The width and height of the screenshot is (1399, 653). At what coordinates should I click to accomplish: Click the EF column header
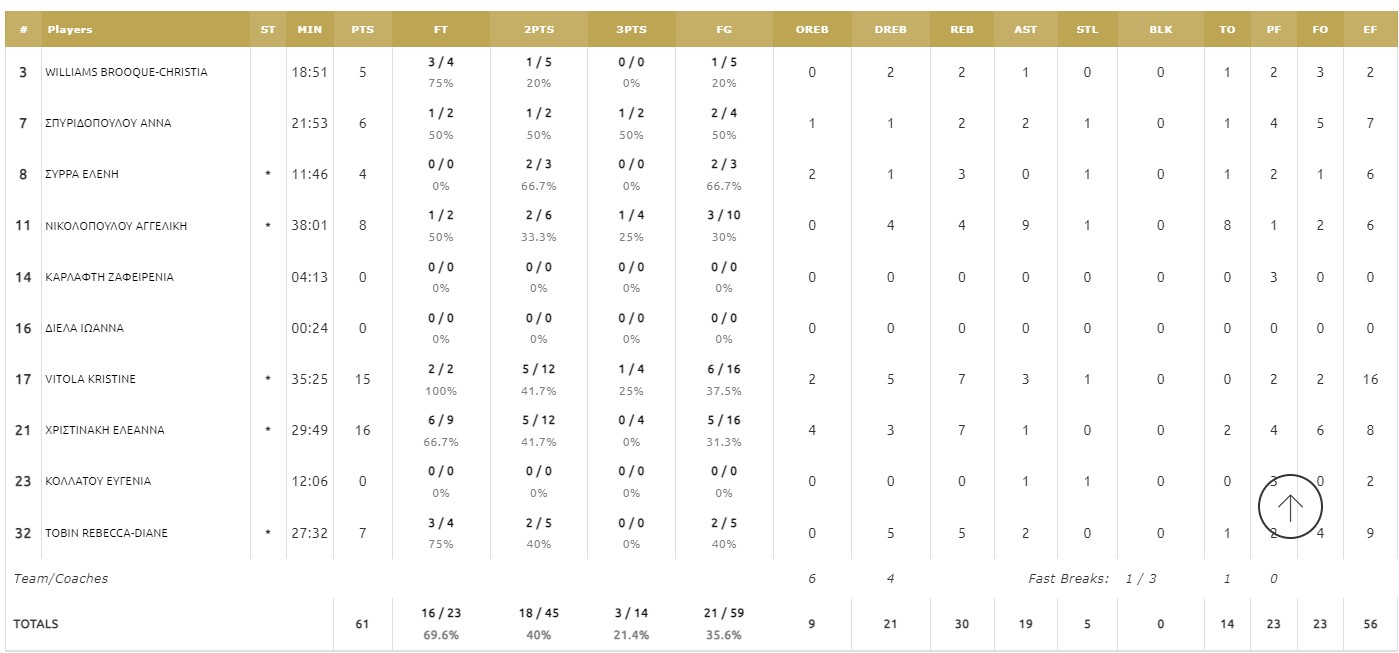pos(1370,30)
